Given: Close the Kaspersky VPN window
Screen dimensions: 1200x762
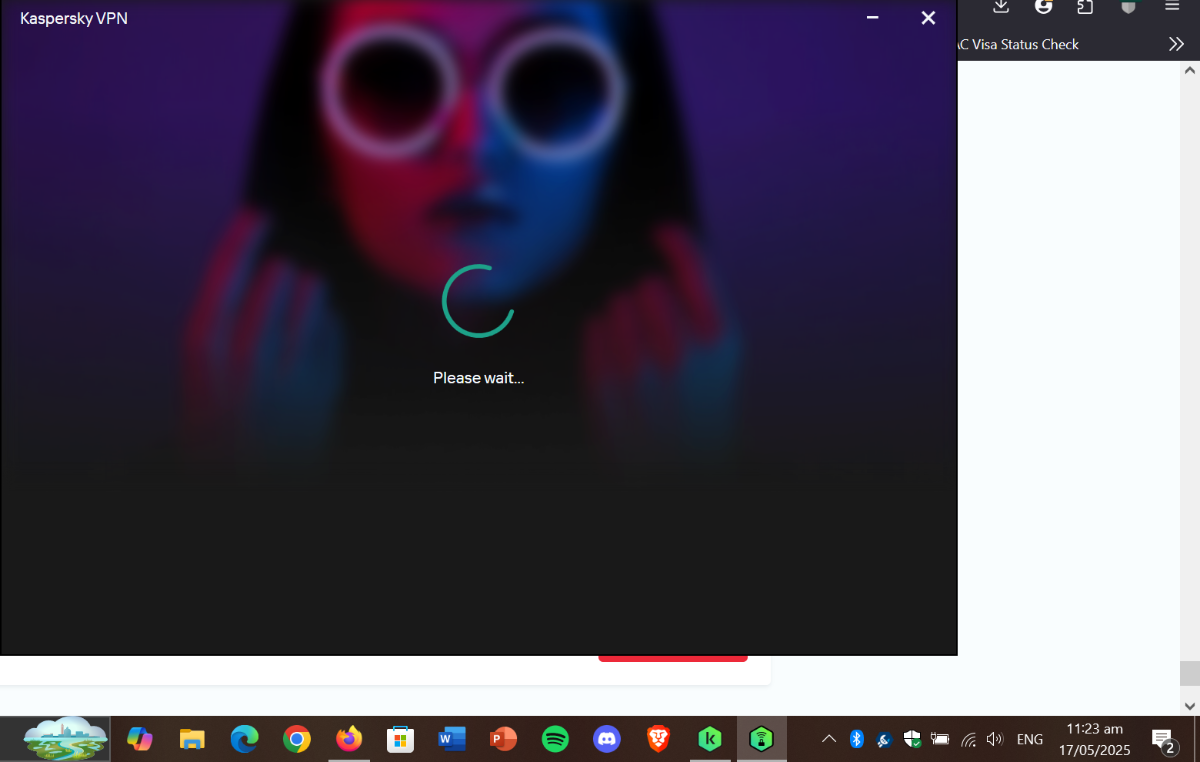Looking at the screenshot, I should (928, 18).
